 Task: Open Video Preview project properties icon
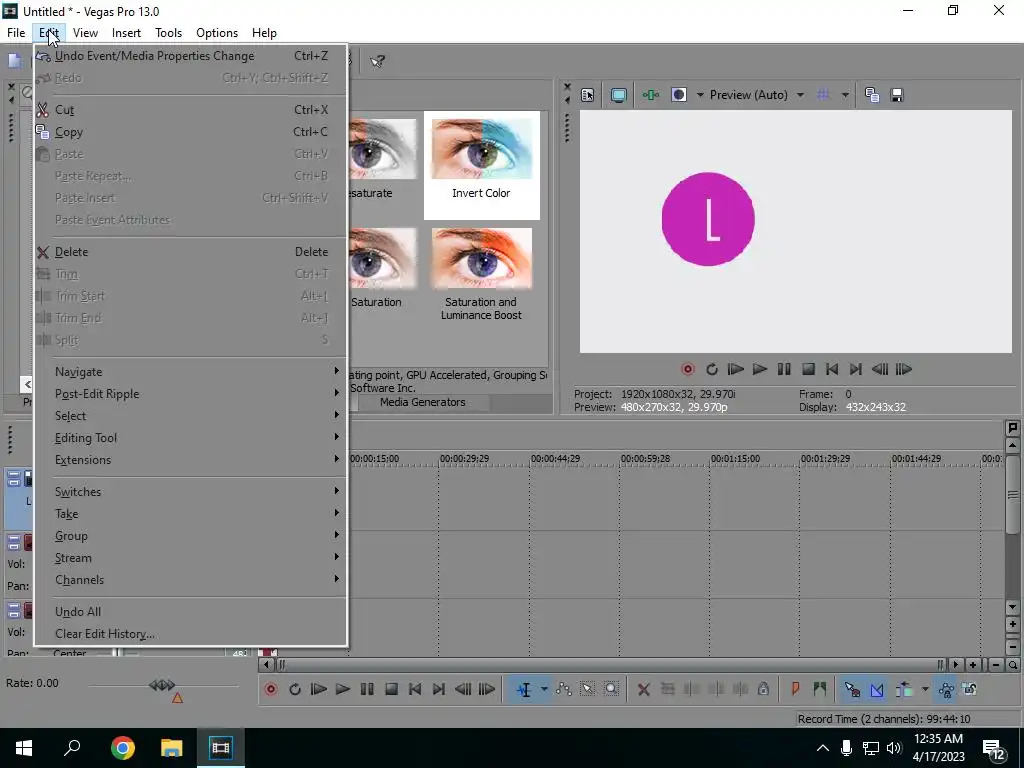tap(588, 95)
